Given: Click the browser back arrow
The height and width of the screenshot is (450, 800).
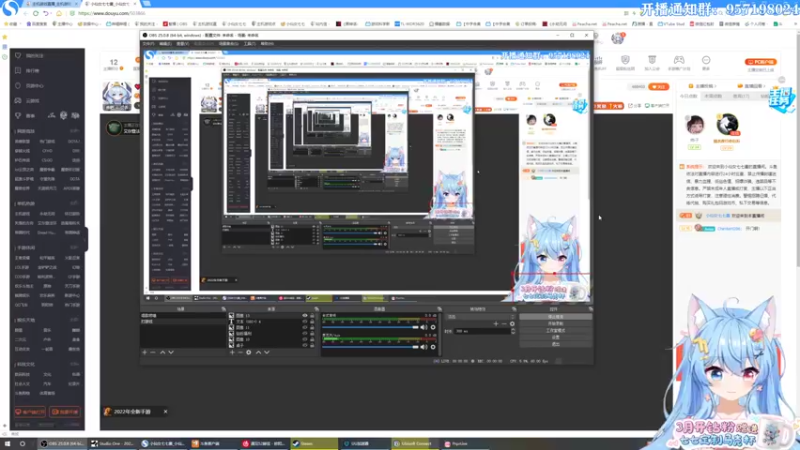Looking at the screenshot, I should 25,13.
